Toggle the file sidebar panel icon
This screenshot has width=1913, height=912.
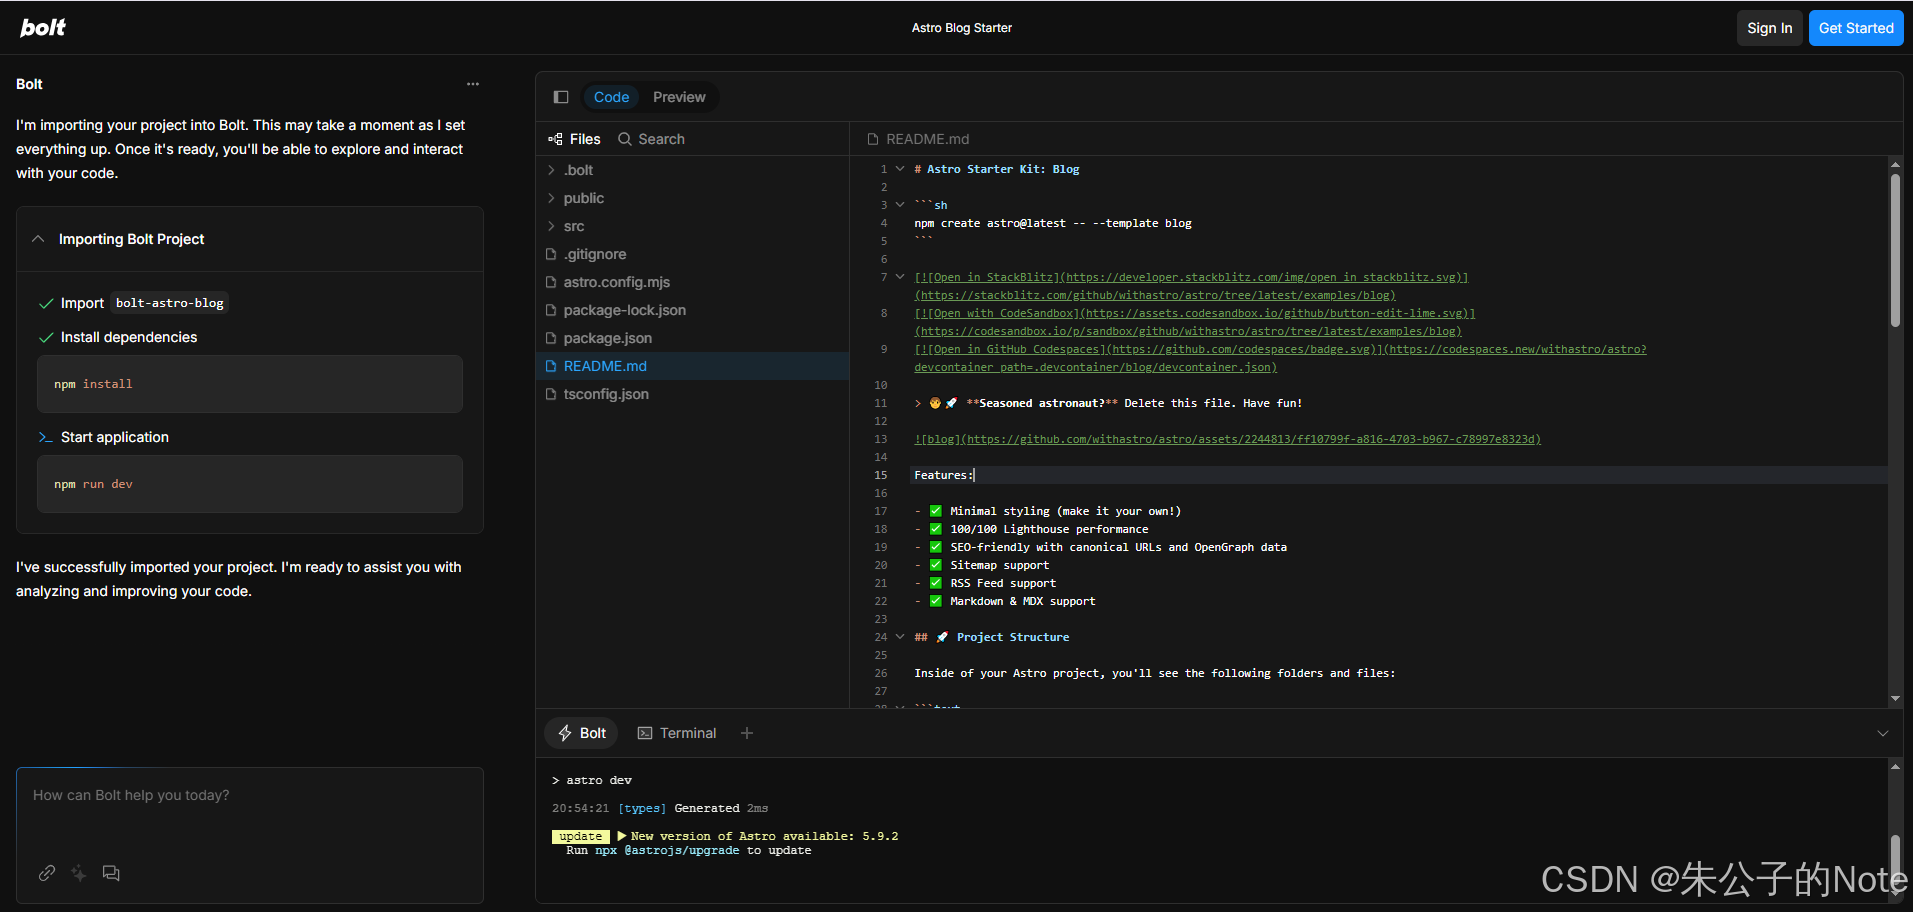click(561, 97)
